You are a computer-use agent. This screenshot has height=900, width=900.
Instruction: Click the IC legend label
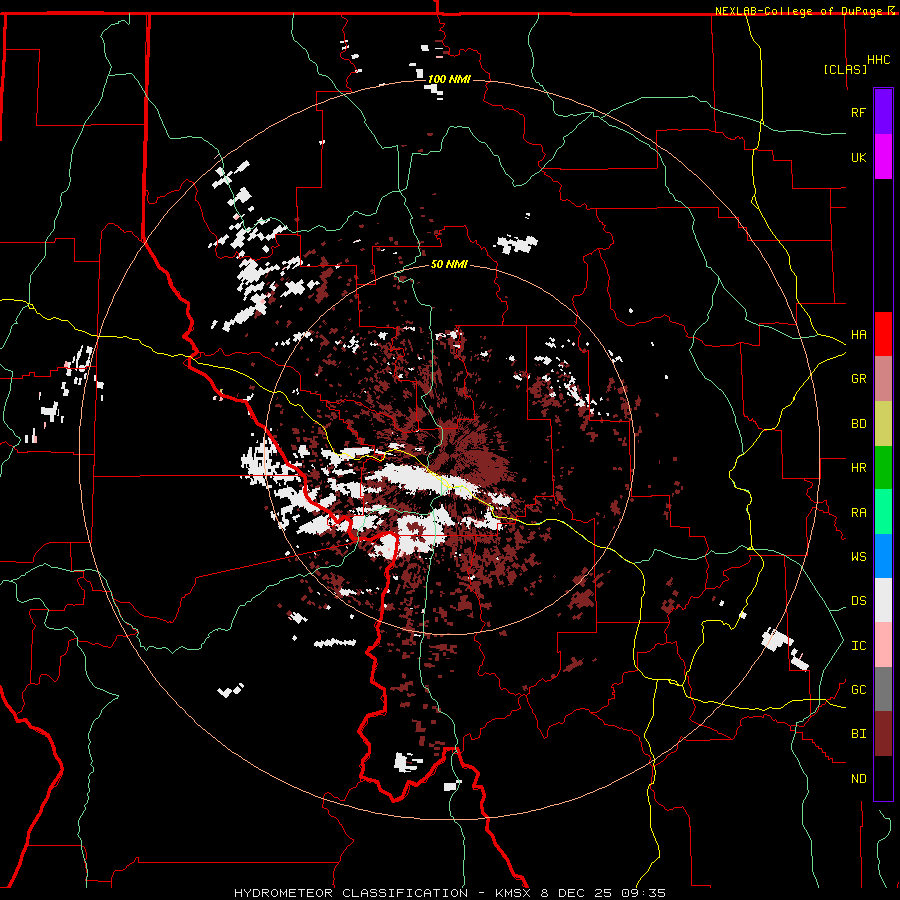(x=858, y=646)
